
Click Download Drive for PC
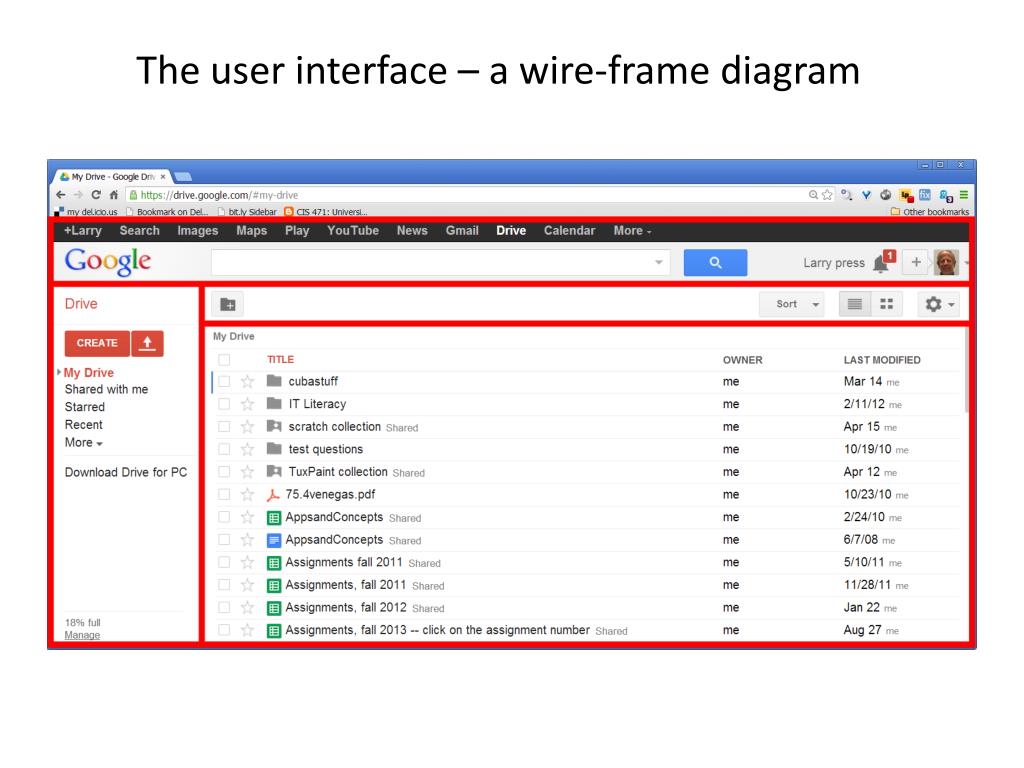[x=125, y=472]
